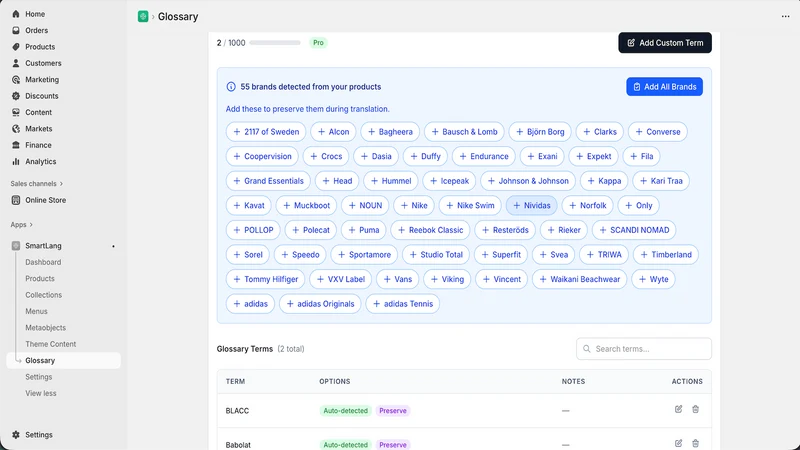Add the Crocs brand chip

326,156
